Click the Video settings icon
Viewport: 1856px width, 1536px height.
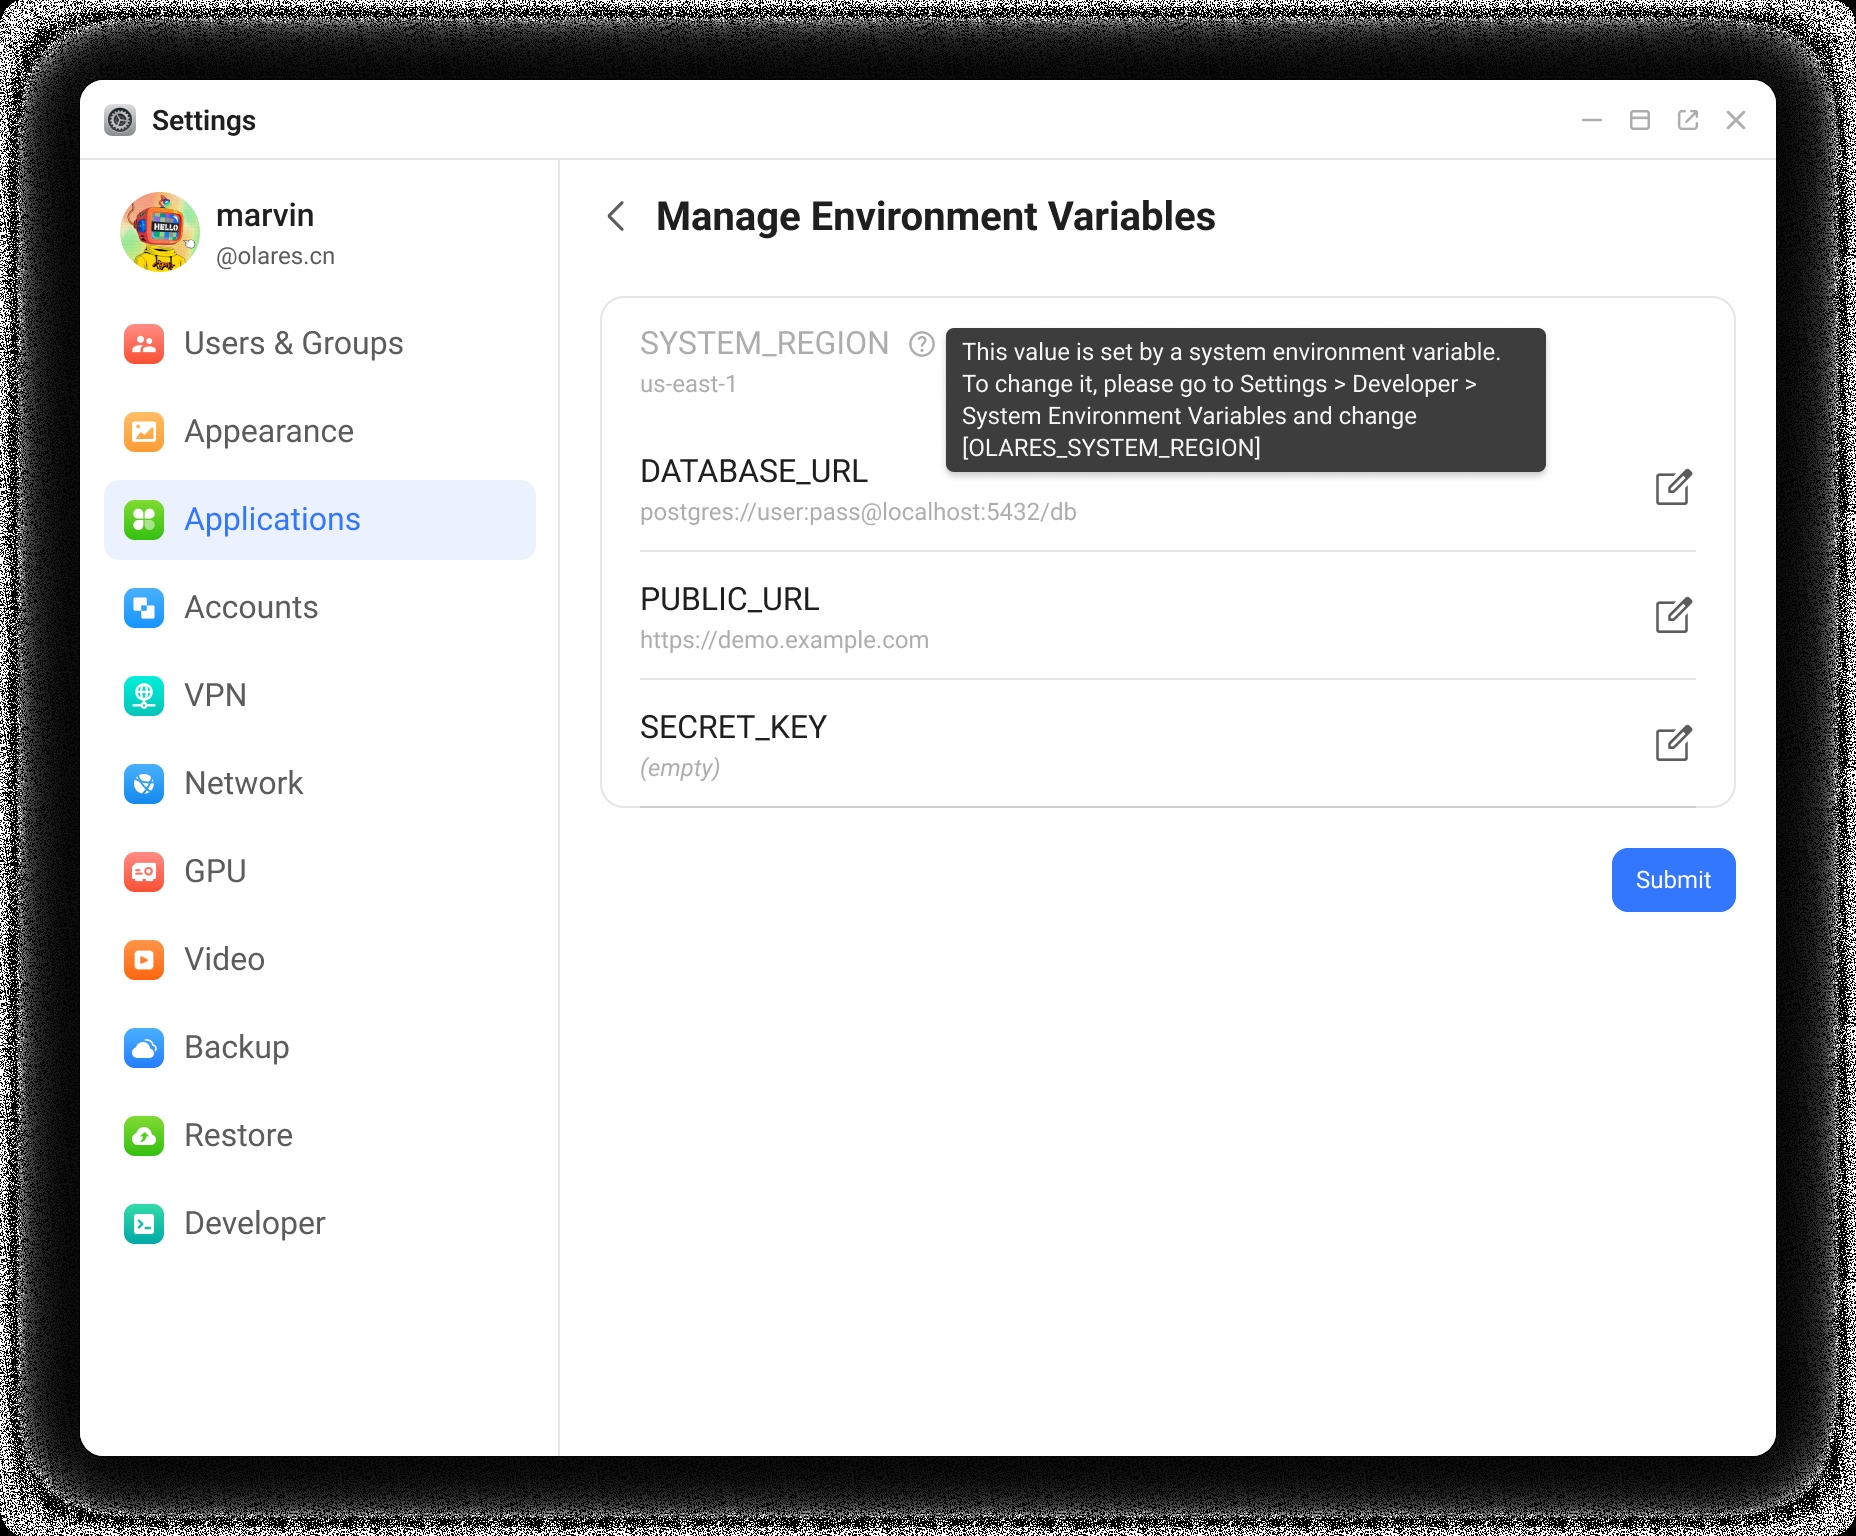click(144, 960)
